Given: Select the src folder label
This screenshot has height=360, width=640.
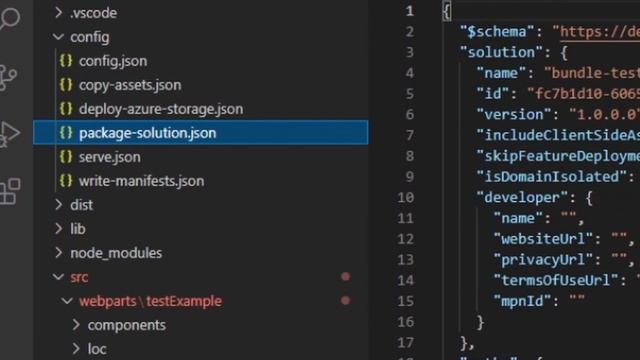Looking at the screenshot, I should (x=79, y=277).
